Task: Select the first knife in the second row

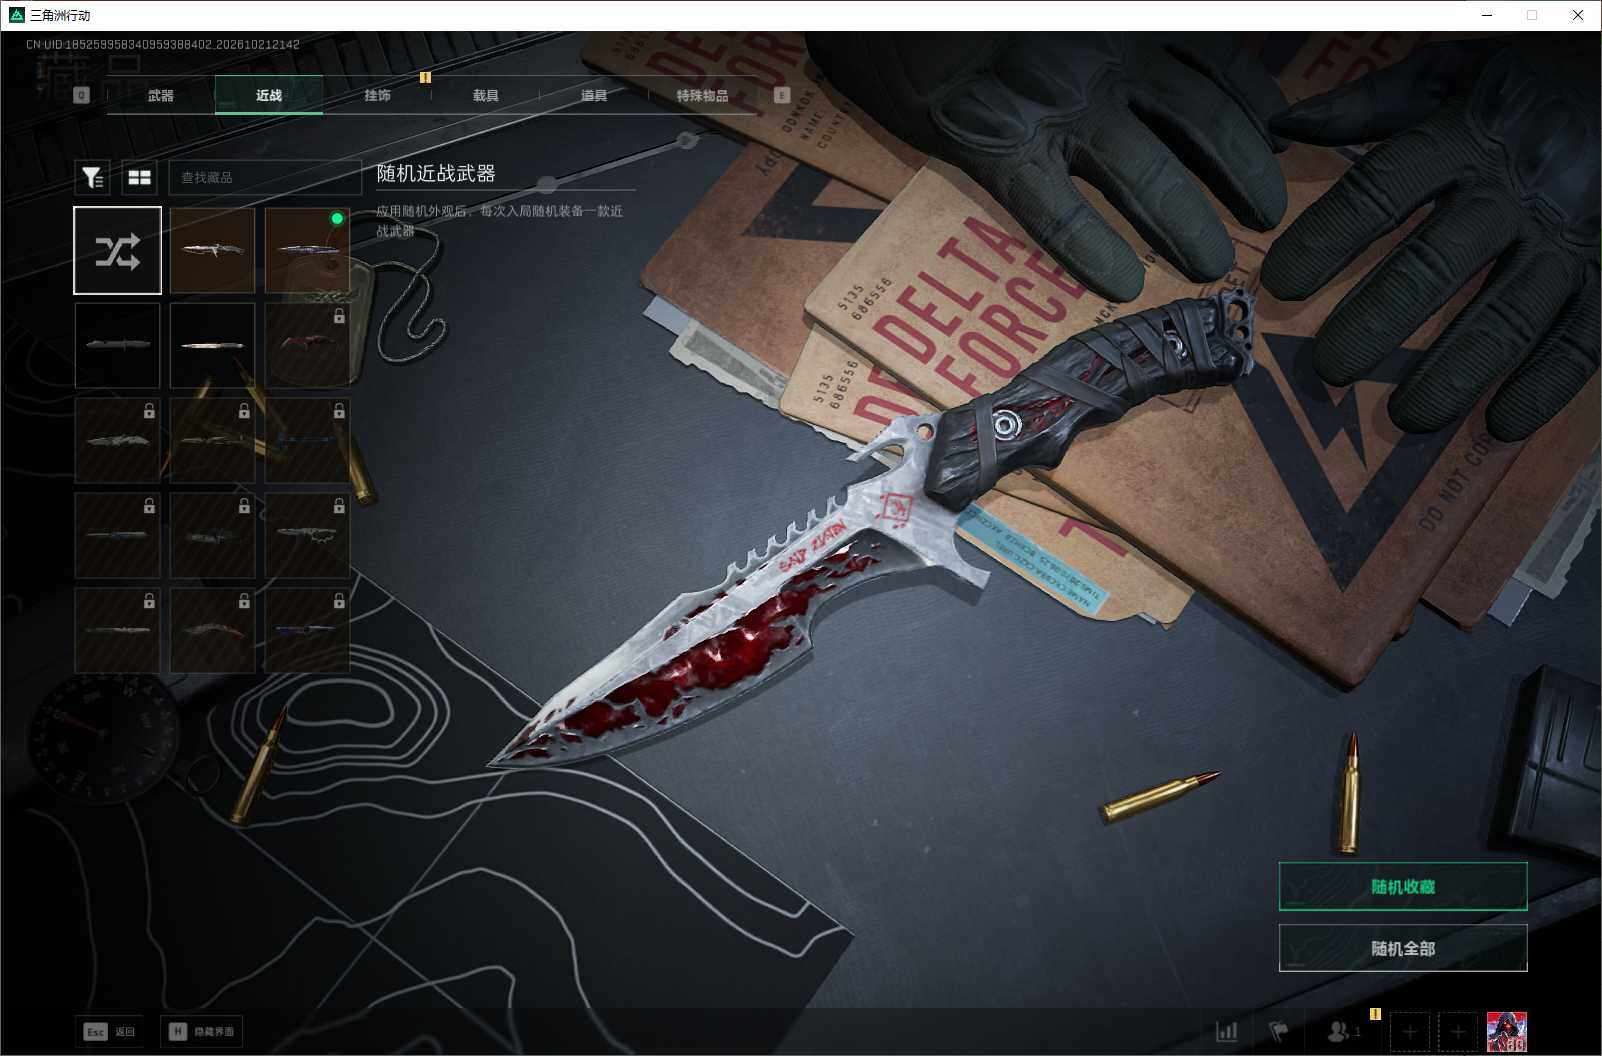Action: [117, 345]
